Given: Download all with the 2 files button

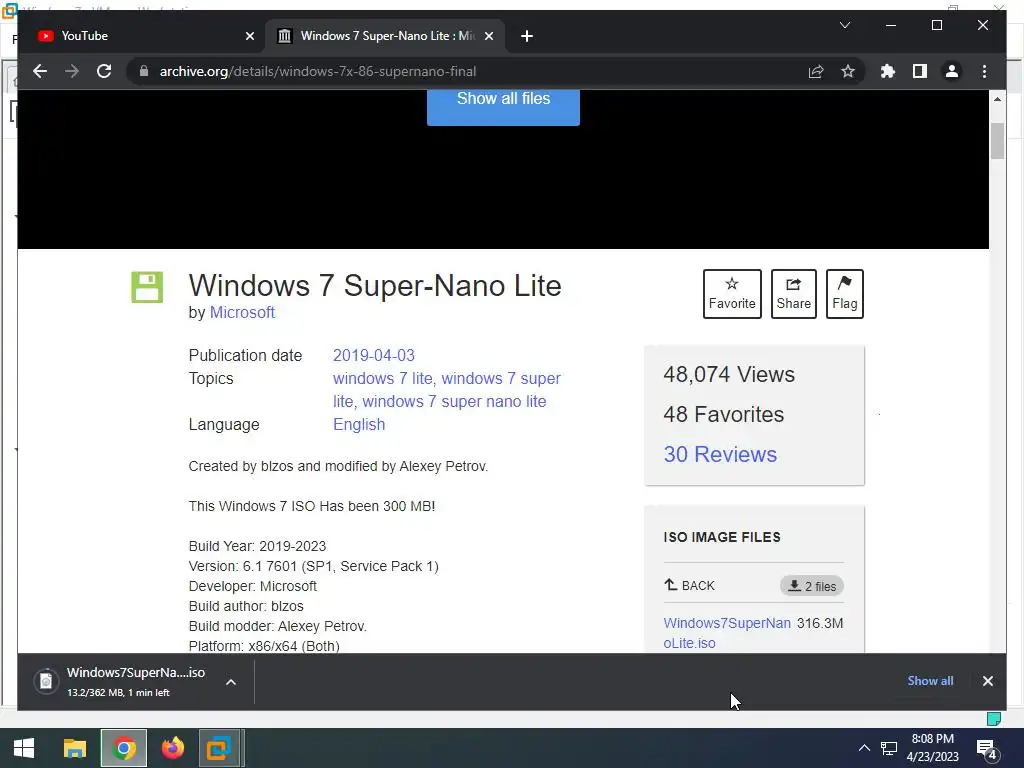Looking at the screenshot, I should [x=812, y=586].
